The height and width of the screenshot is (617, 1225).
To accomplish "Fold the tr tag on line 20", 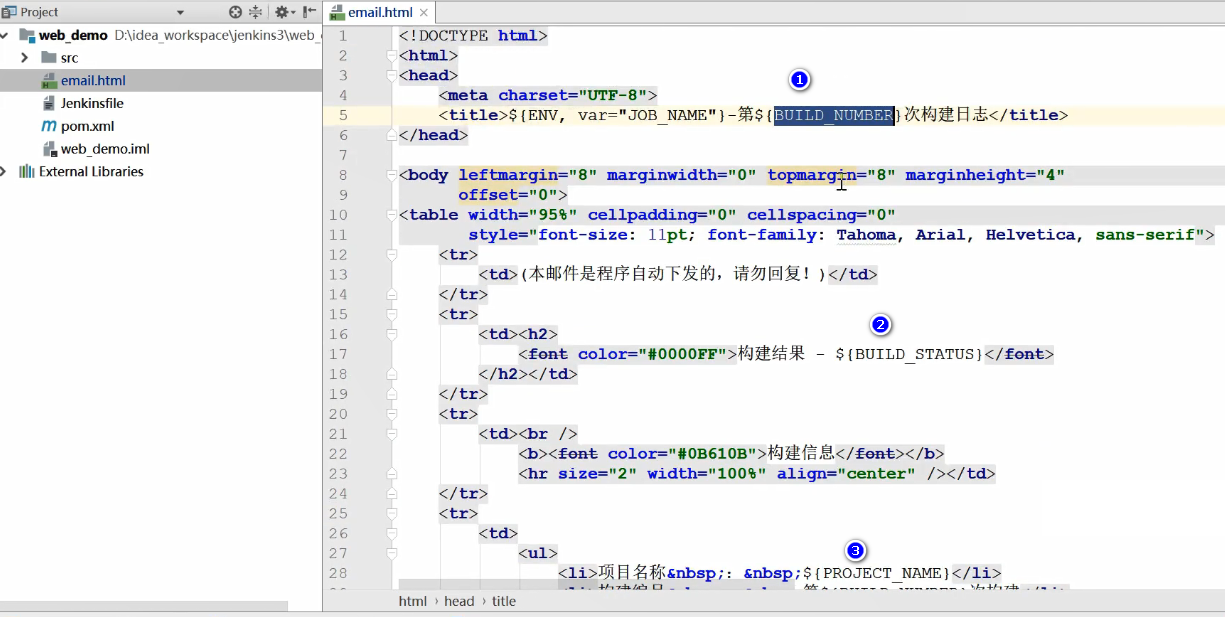I will (392, 415).
